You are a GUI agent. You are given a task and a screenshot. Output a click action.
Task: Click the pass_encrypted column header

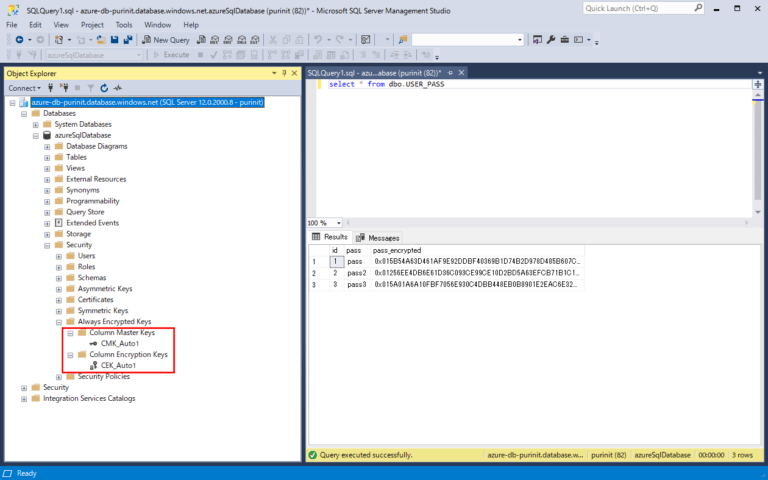coord(397,250)
